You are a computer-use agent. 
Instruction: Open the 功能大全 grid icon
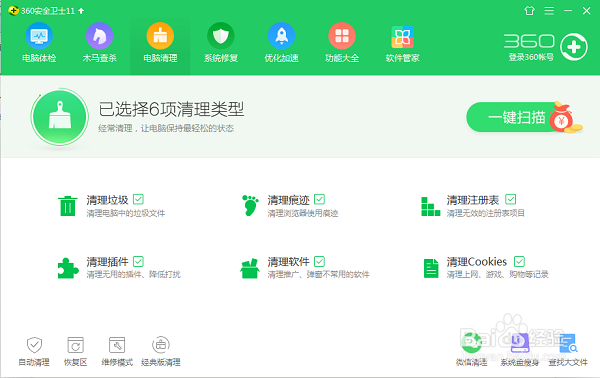click(342, 36)
